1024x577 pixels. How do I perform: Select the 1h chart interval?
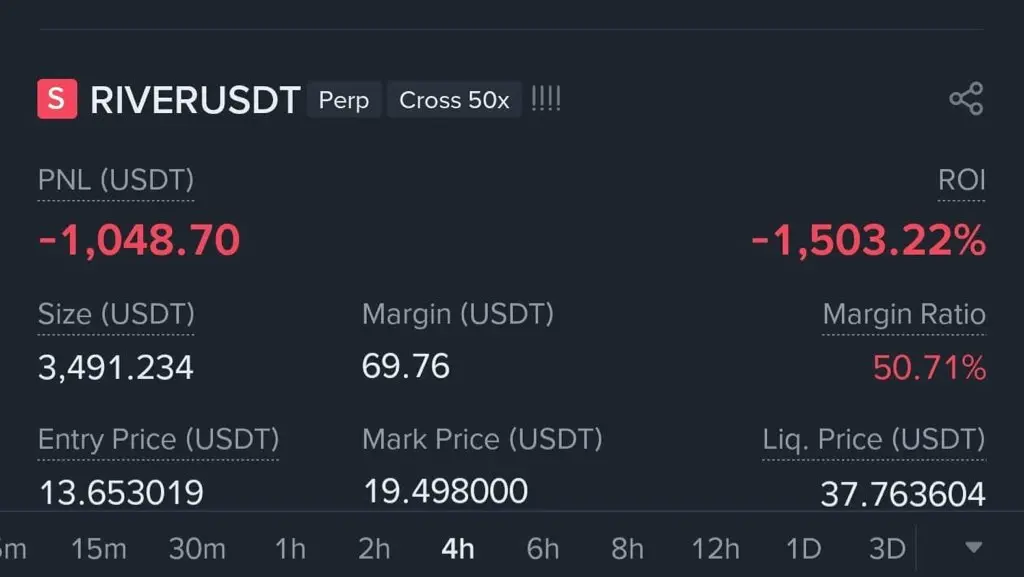coord(290,549)
